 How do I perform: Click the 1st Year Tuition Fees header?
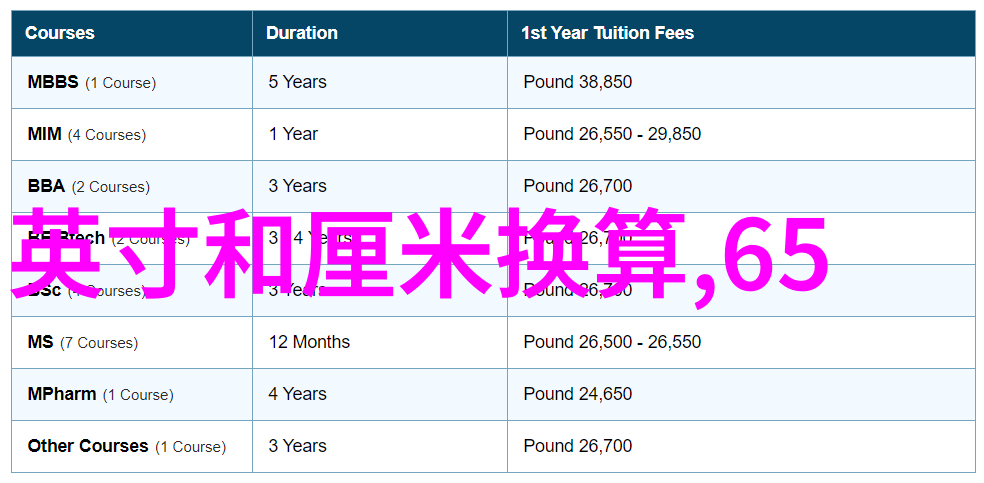(x=607, y=33)
